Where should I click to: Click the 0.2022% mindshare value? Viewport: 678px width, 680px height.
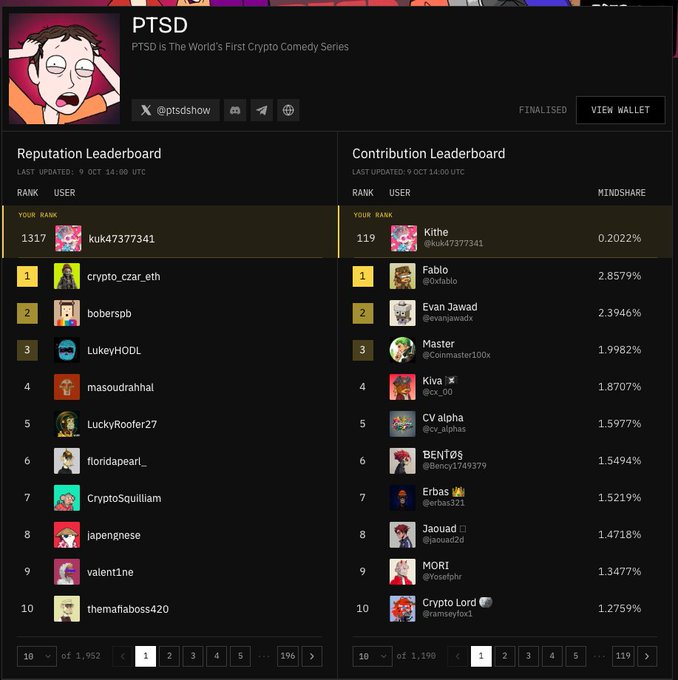coord(619,238)
